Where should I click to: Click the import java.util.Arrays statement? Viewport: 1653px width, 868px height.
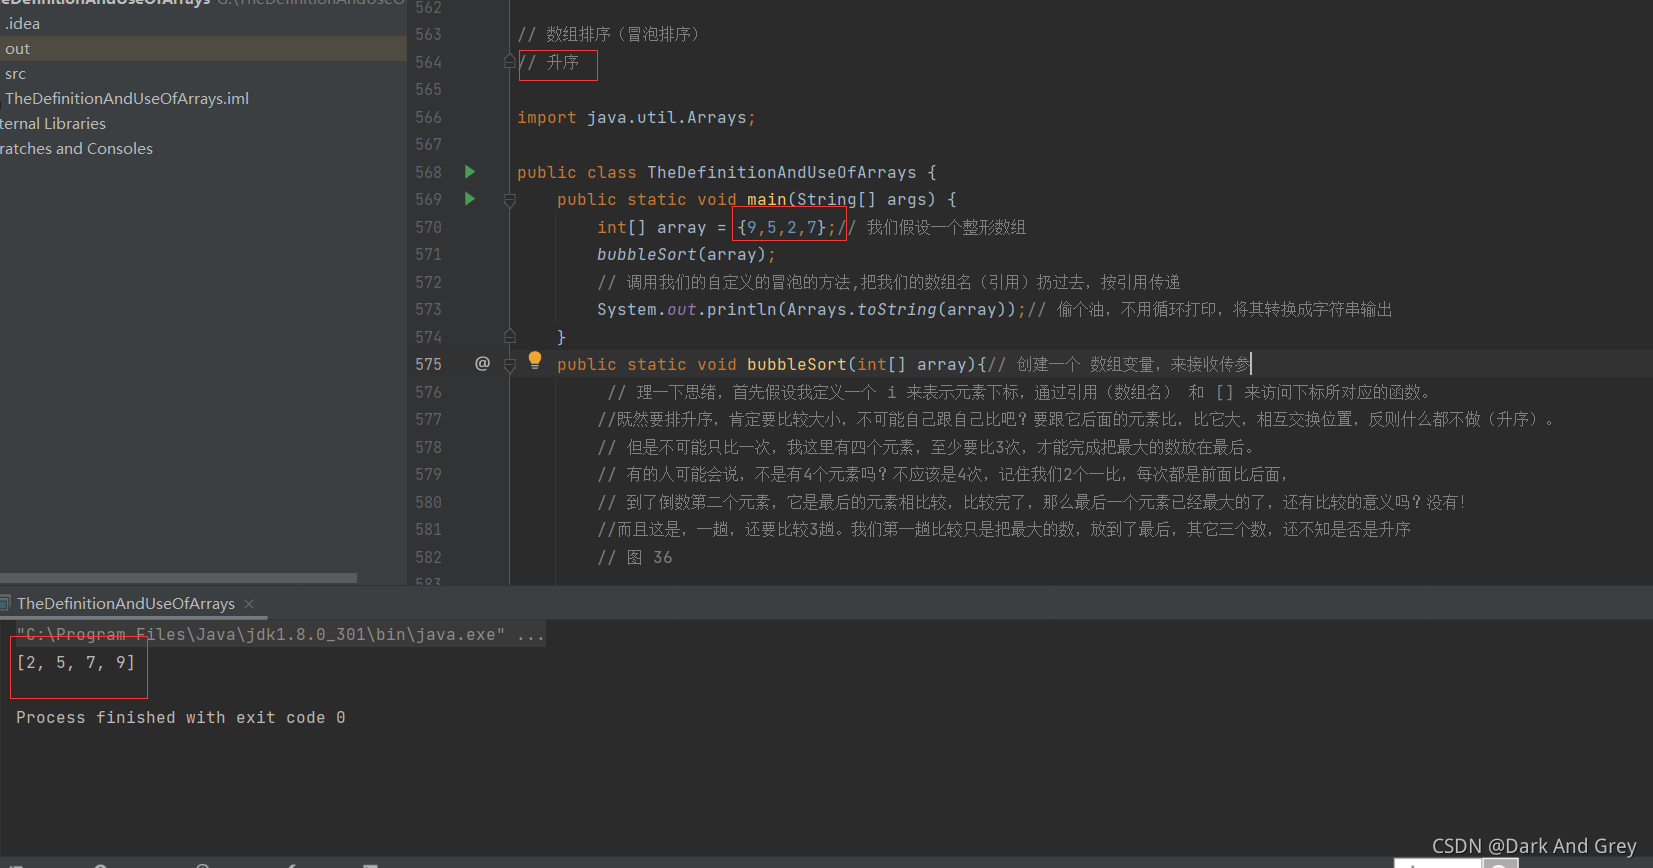[x=636, y=117]
